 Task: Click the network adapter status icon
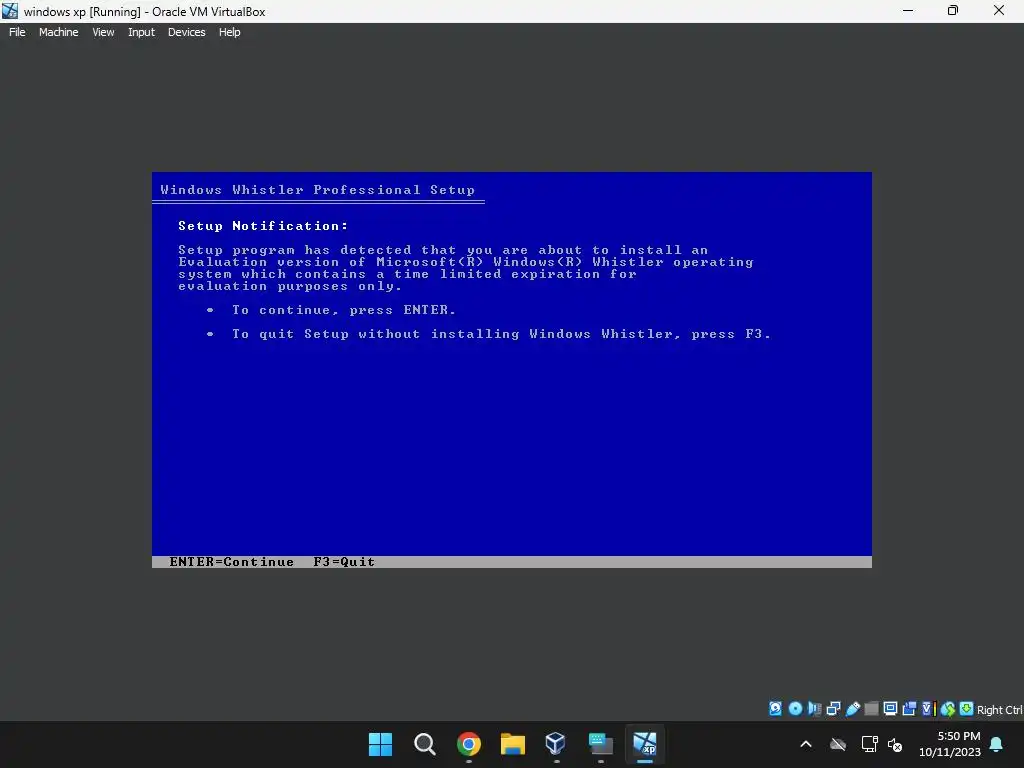pos(833,709)
